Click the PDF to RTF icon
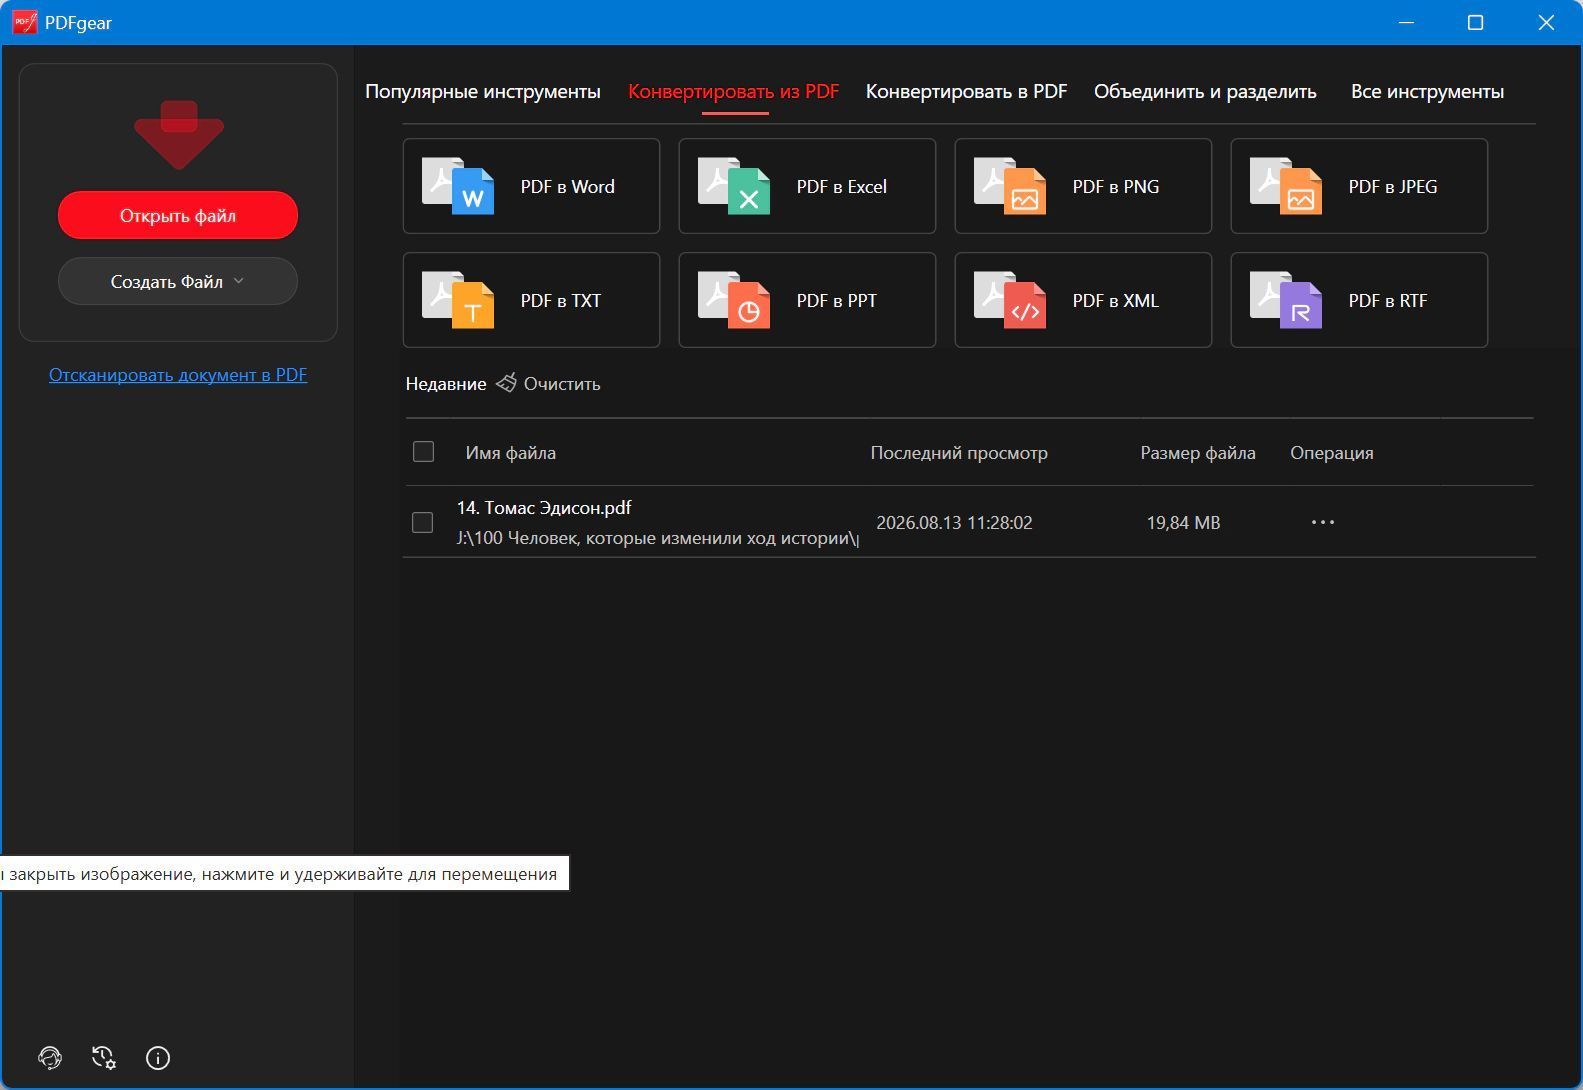 pyautogui.click(x=1286, y=300)
